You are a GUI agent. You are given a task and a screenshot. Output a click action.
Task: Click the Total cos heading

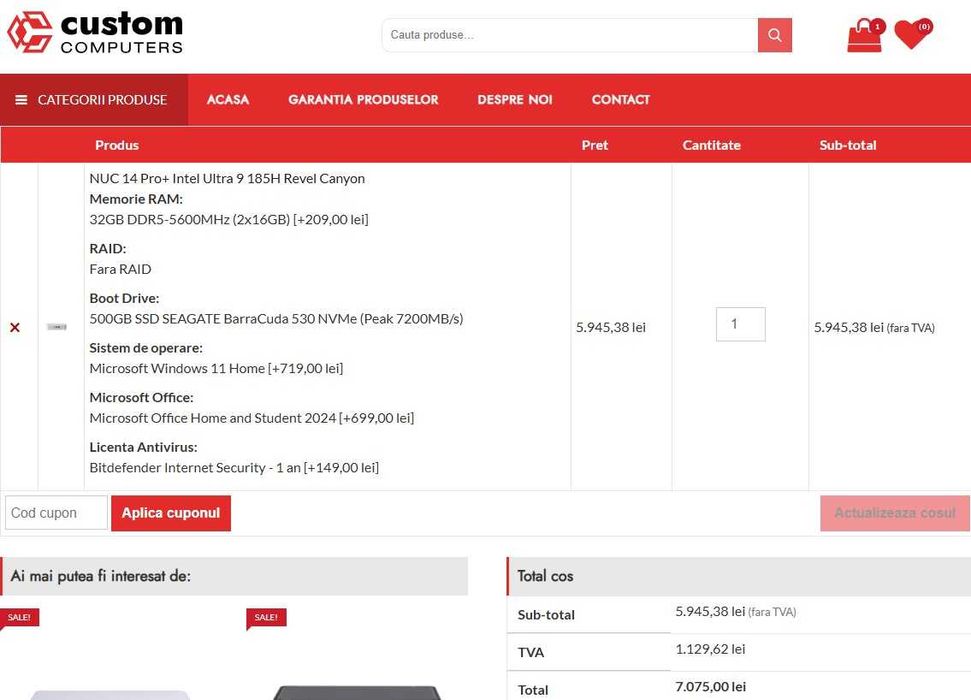tap(545, 576)
